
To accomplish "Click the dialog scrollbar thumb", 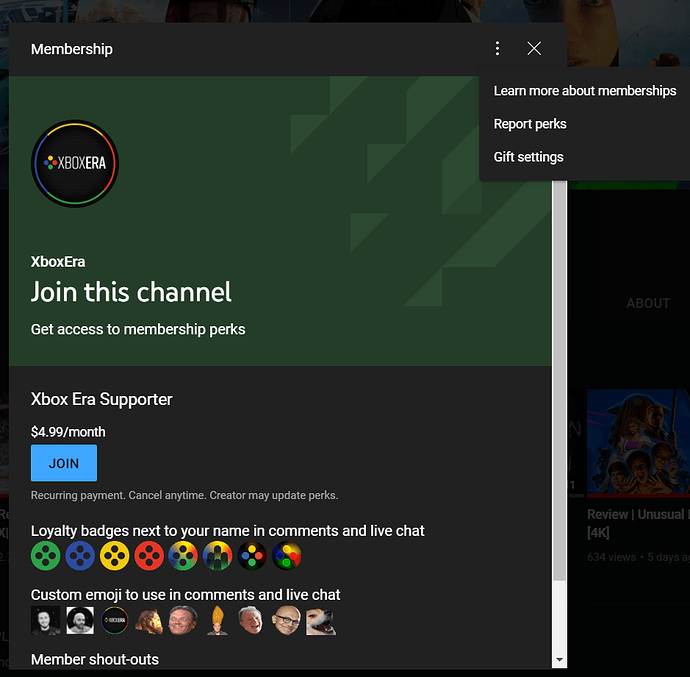I will pyautogui.click(x=559, y=380).
